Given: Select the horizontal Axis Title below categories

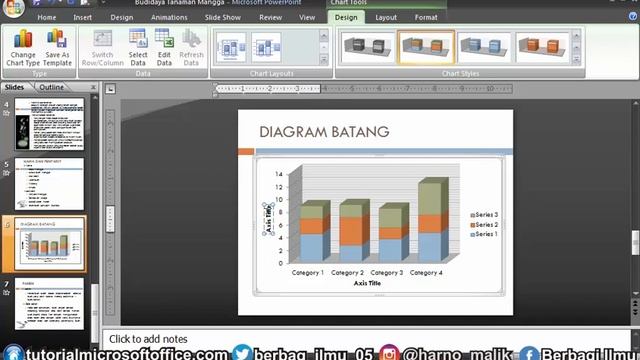Looking at the screenshot, I should coord(367,283).
